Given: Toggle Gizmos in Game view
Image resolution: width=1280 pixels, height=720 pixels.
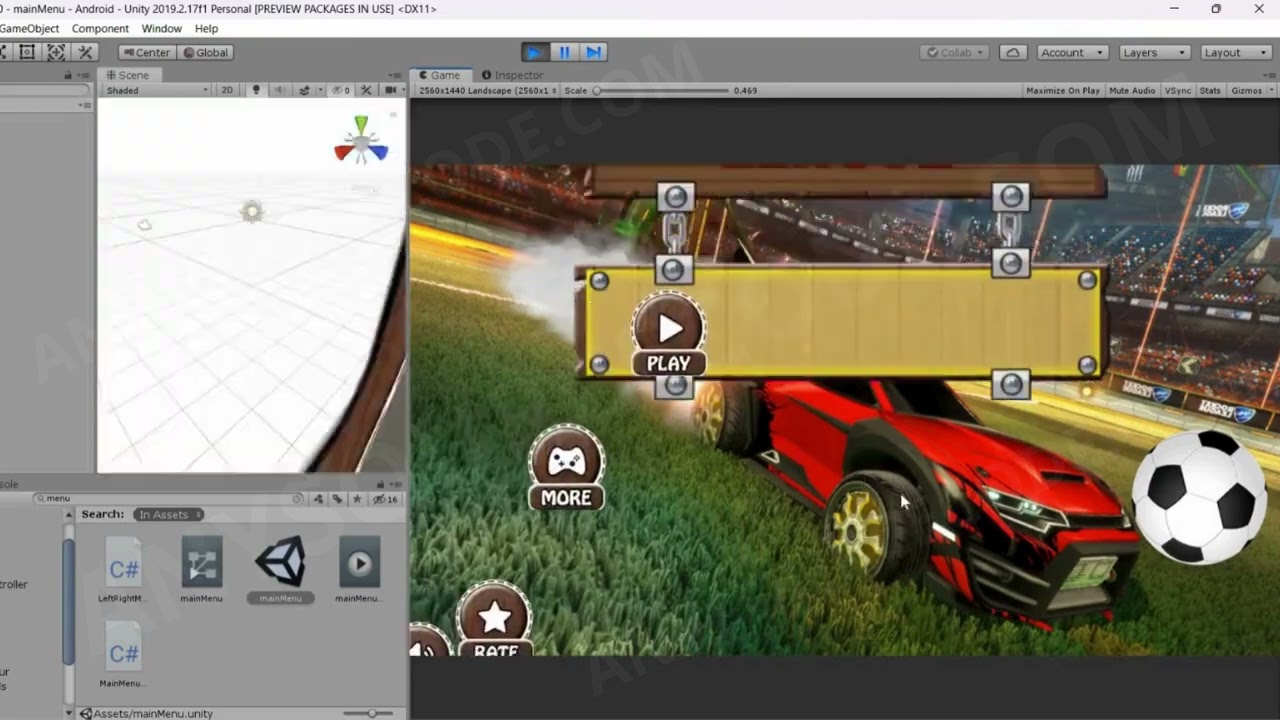Looking at the screenshot, I should point(1246,90).
